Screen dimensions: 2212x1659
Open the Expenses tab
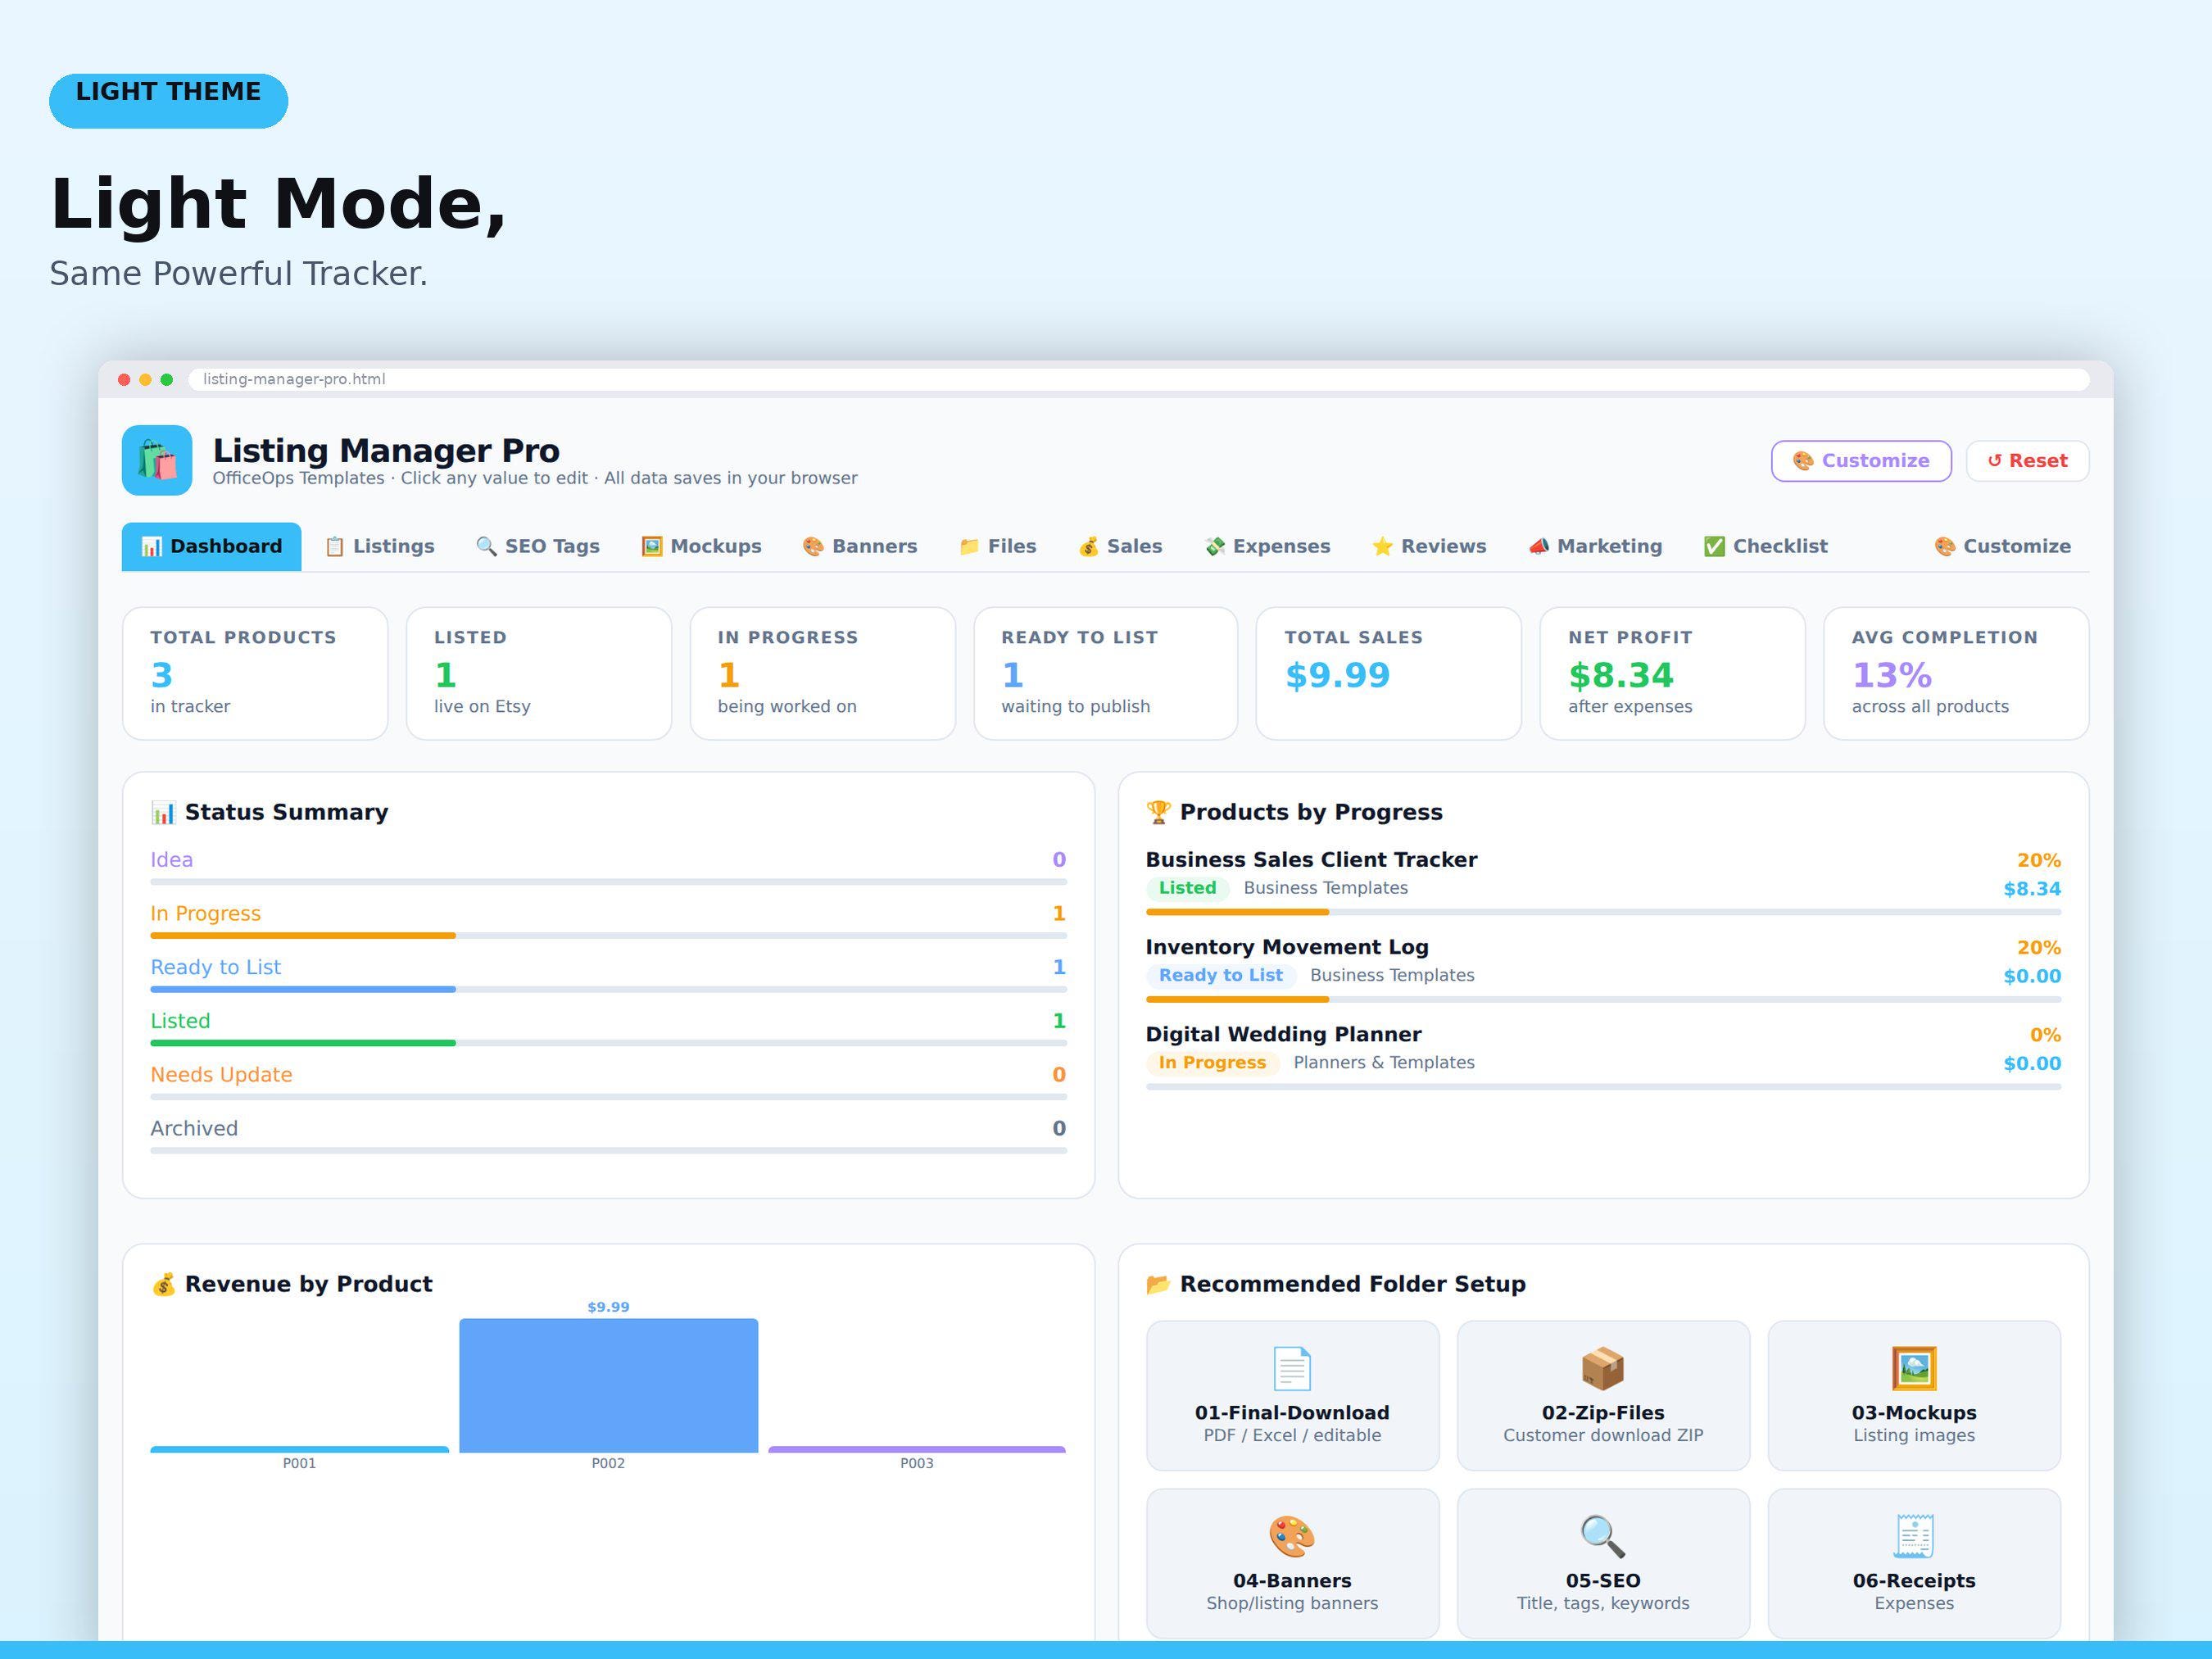pos(1267,546)
